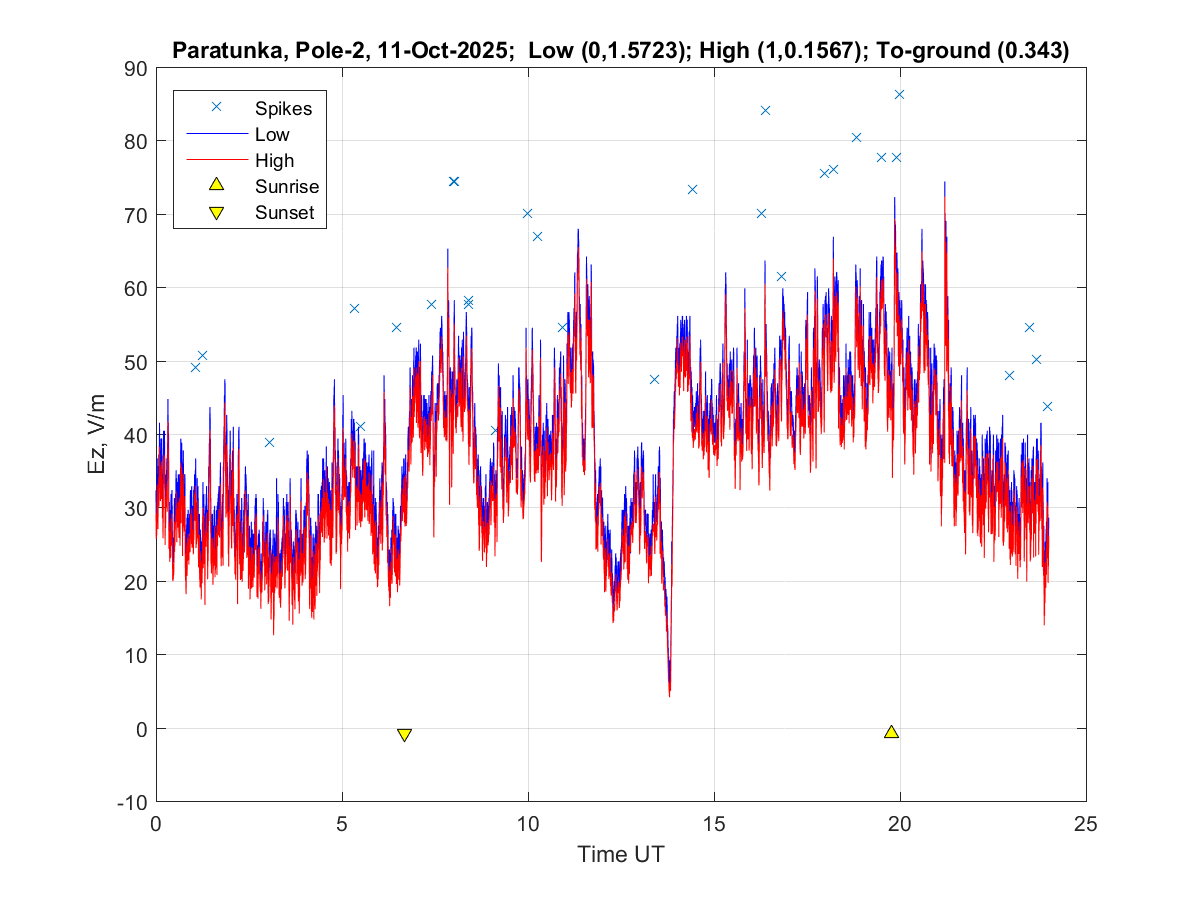Select the "Low" legend text label

[272, 133]
